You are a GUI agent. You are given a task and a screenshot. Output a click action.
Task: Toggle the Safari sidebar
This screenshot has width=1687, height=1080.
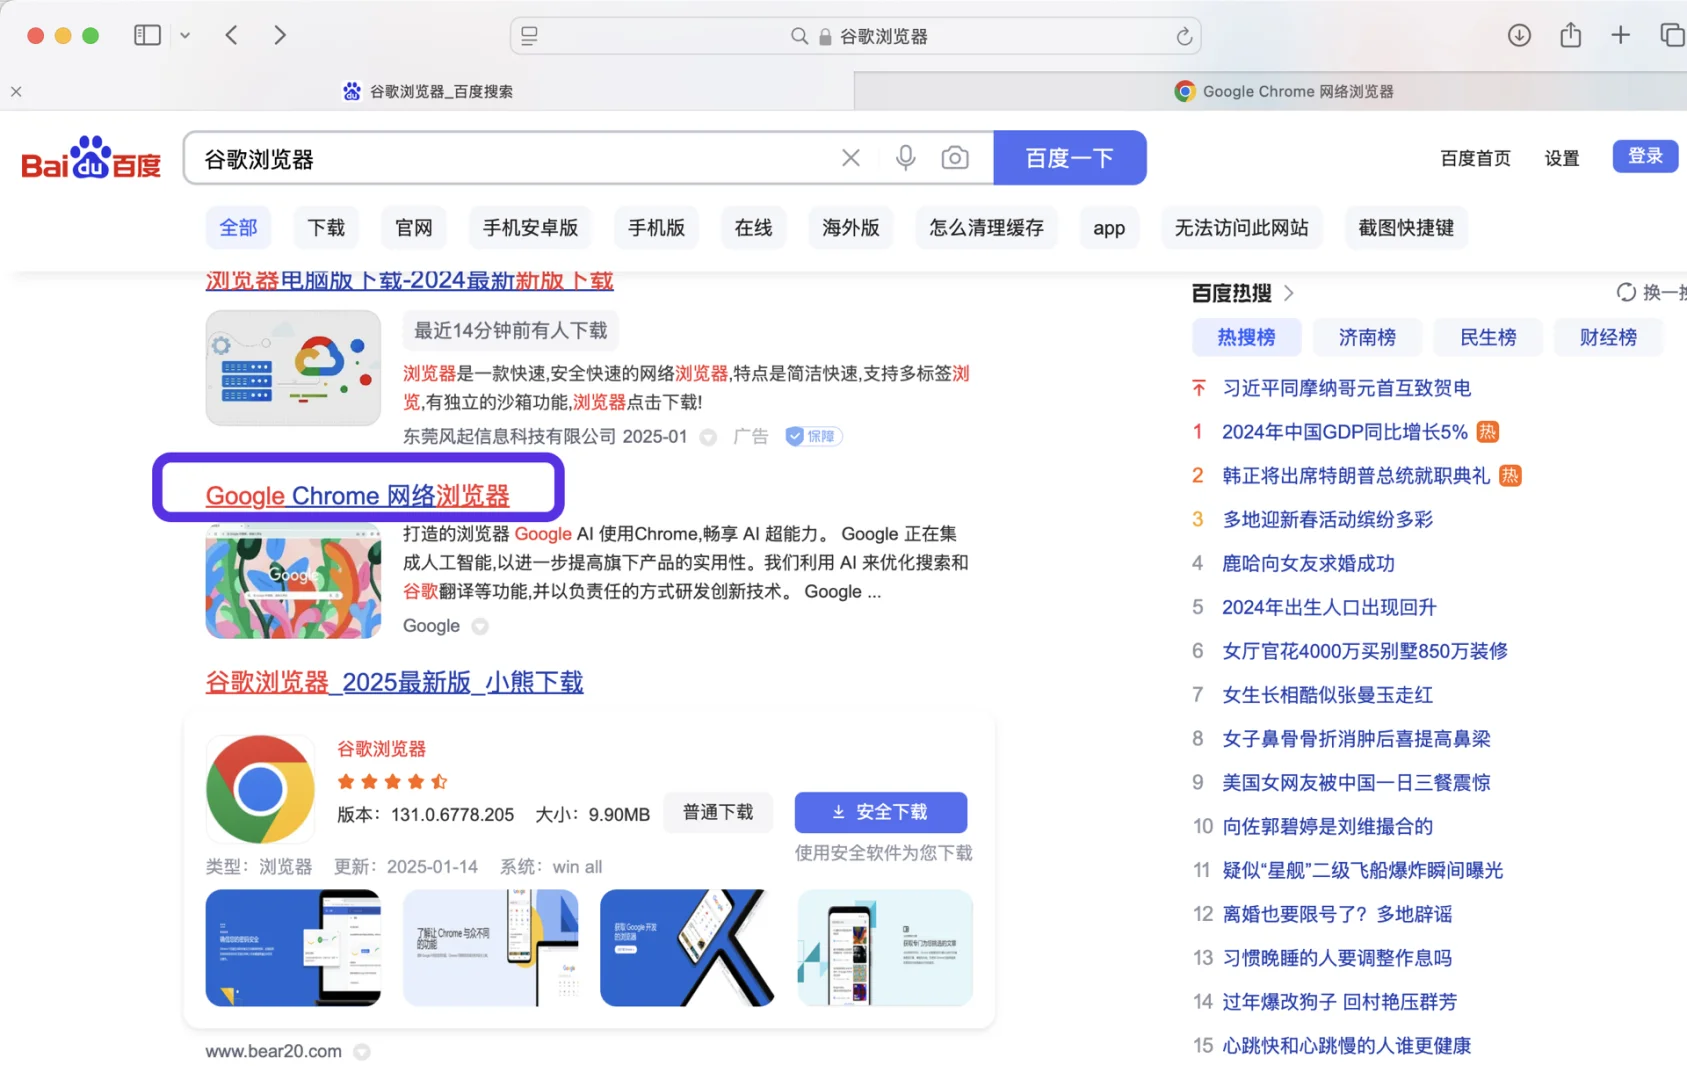[x=147, y=35]
